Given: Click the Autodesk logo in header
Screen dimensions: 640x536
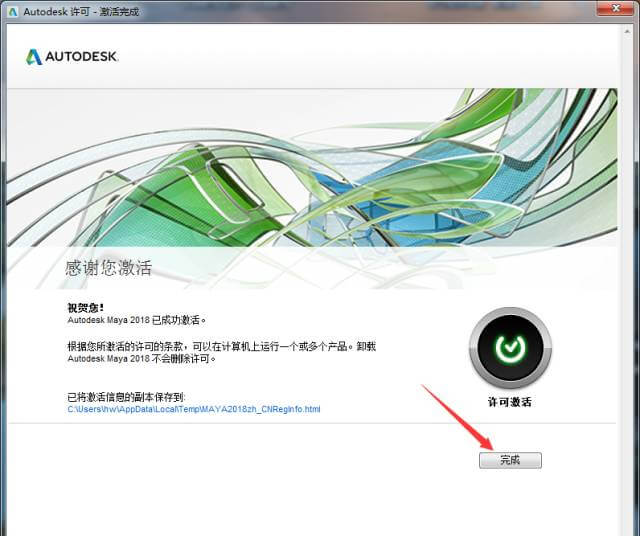Looking at the screenshot, I should coord(72,57).
